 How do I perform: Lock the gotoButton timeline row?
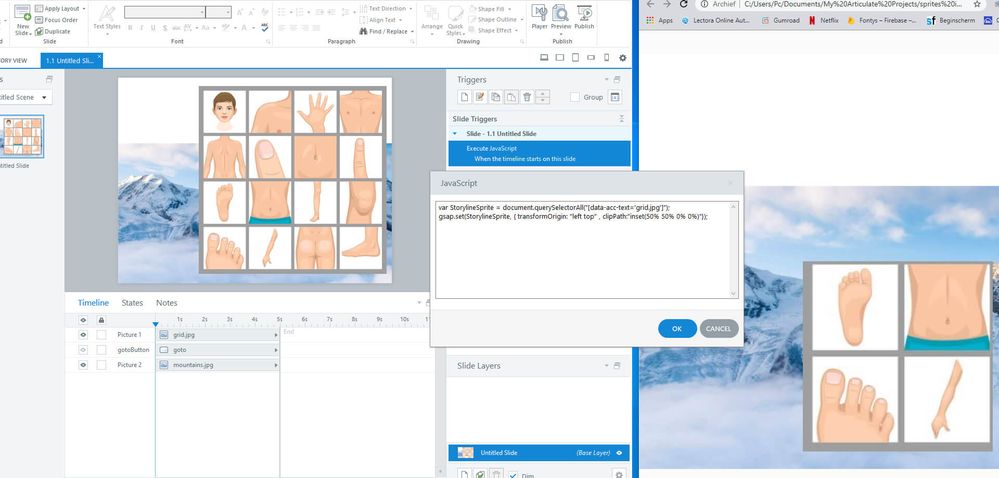pyautogui.click(x=101, y=350)
